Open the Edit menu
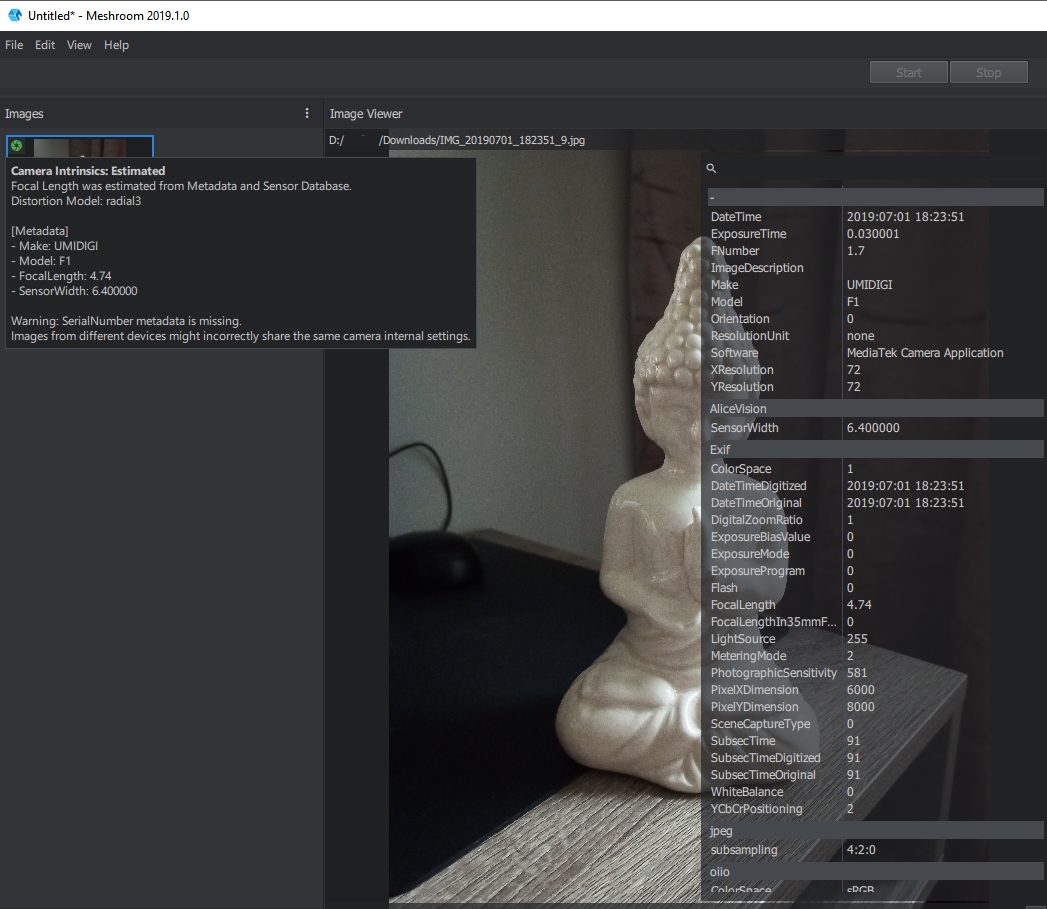Screen dimensions: 1047x909 44,45
